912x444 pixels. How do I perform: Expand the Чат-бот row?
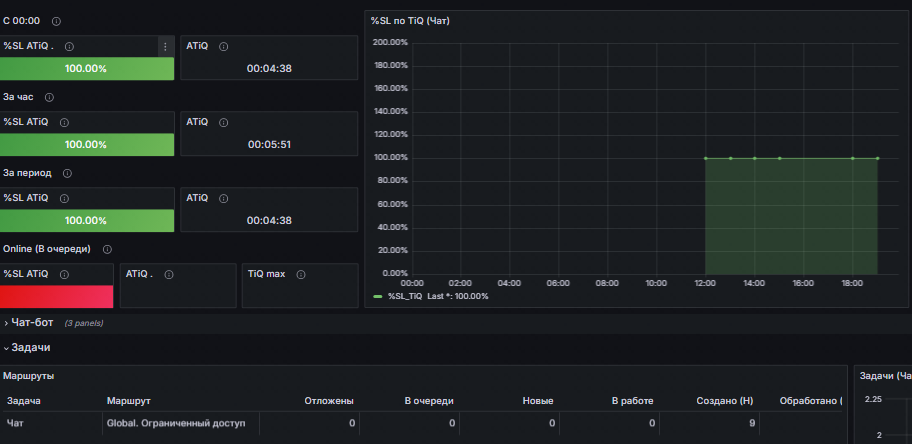click(32, 322)
